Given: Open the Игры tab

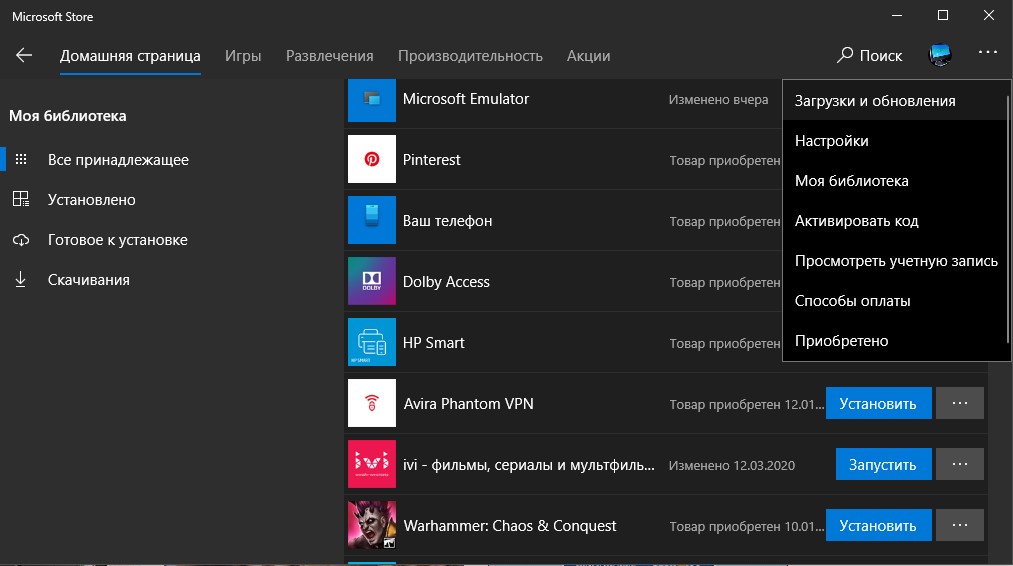Looking at the screenshot, I should pos(243,56).
